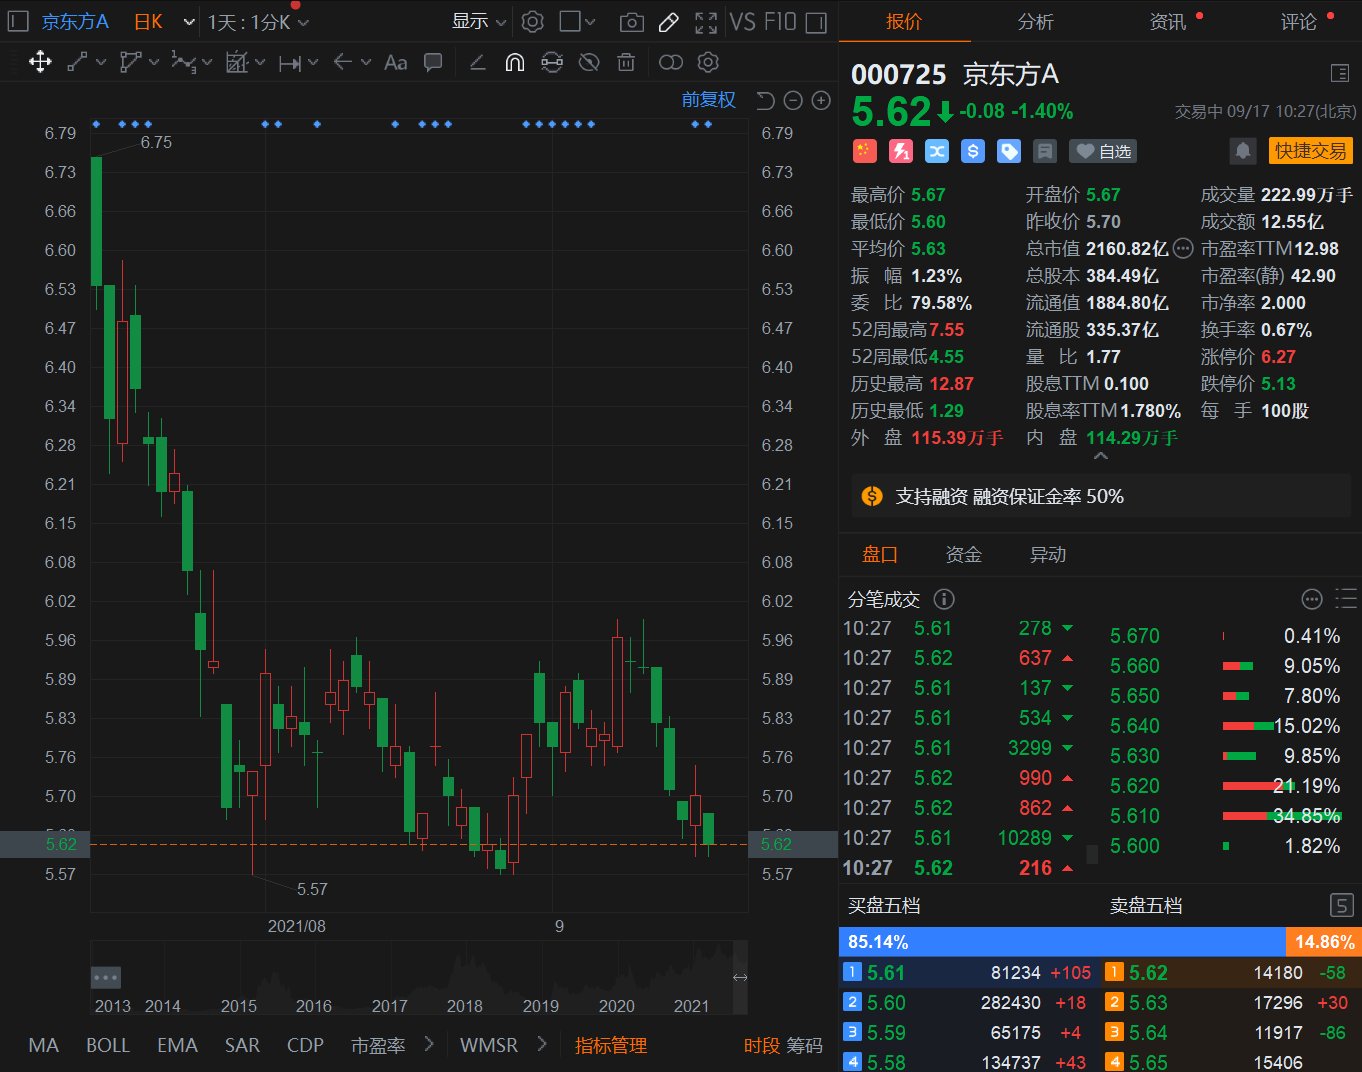This screenshot has height=1072, width=1362.
Task: Select the Fibonacci grid analysis tool
Action: 236,62
